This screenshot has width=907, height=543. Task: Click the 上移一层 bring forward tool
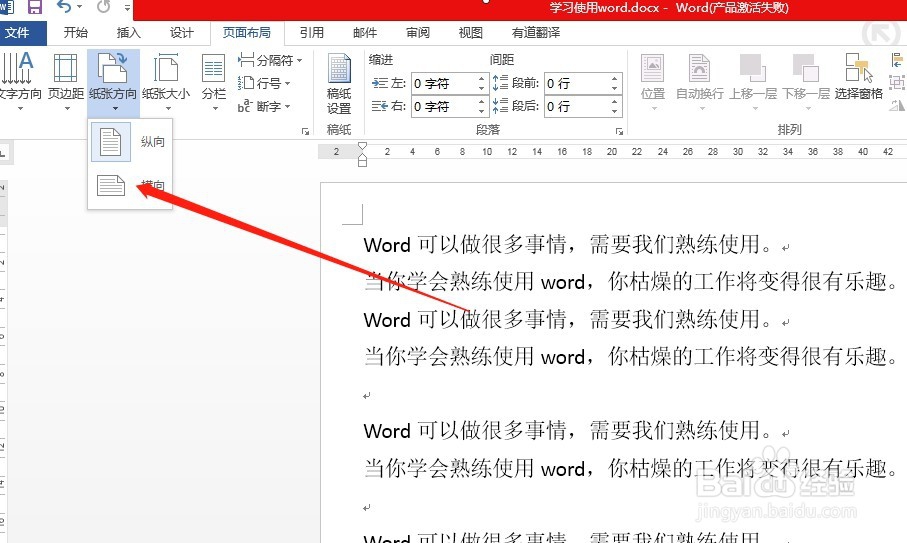[753, 81]
